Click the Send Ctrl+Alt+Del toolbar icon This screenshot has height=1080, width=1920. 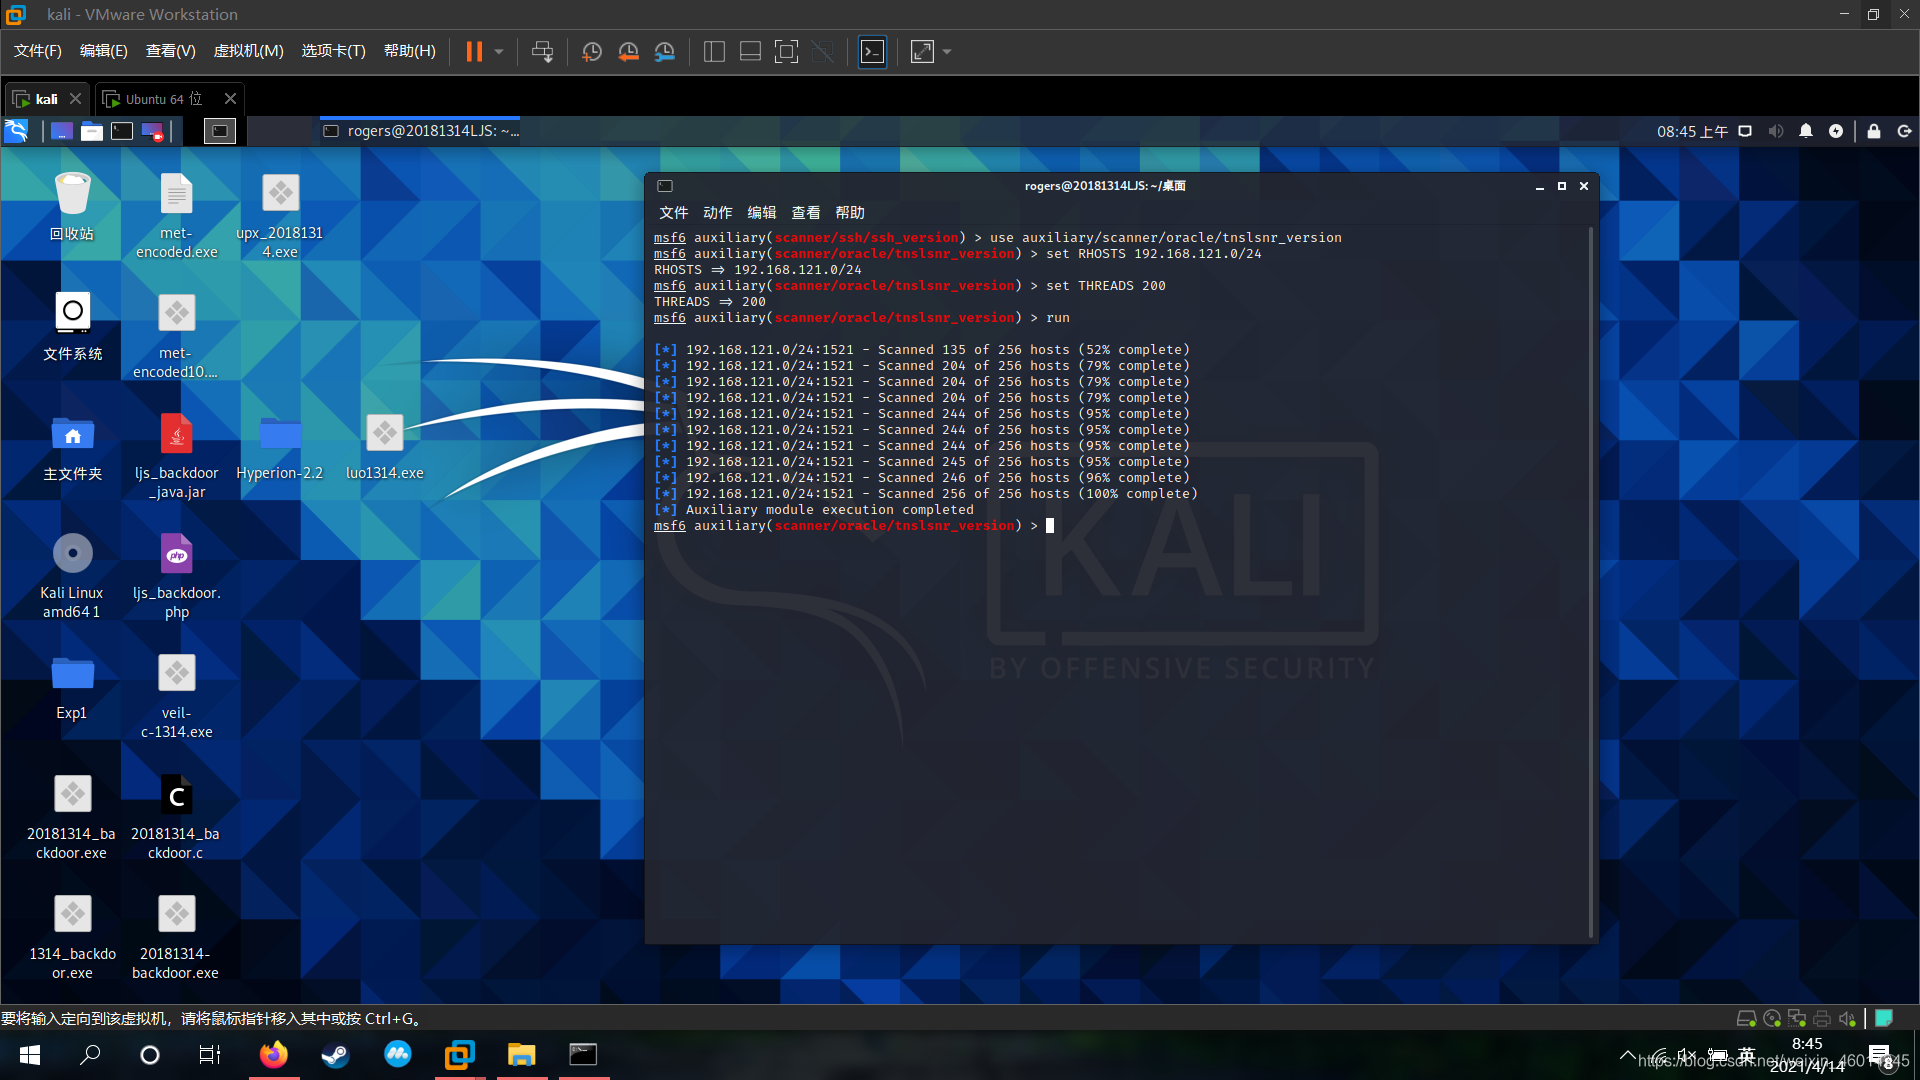[542, 51]
